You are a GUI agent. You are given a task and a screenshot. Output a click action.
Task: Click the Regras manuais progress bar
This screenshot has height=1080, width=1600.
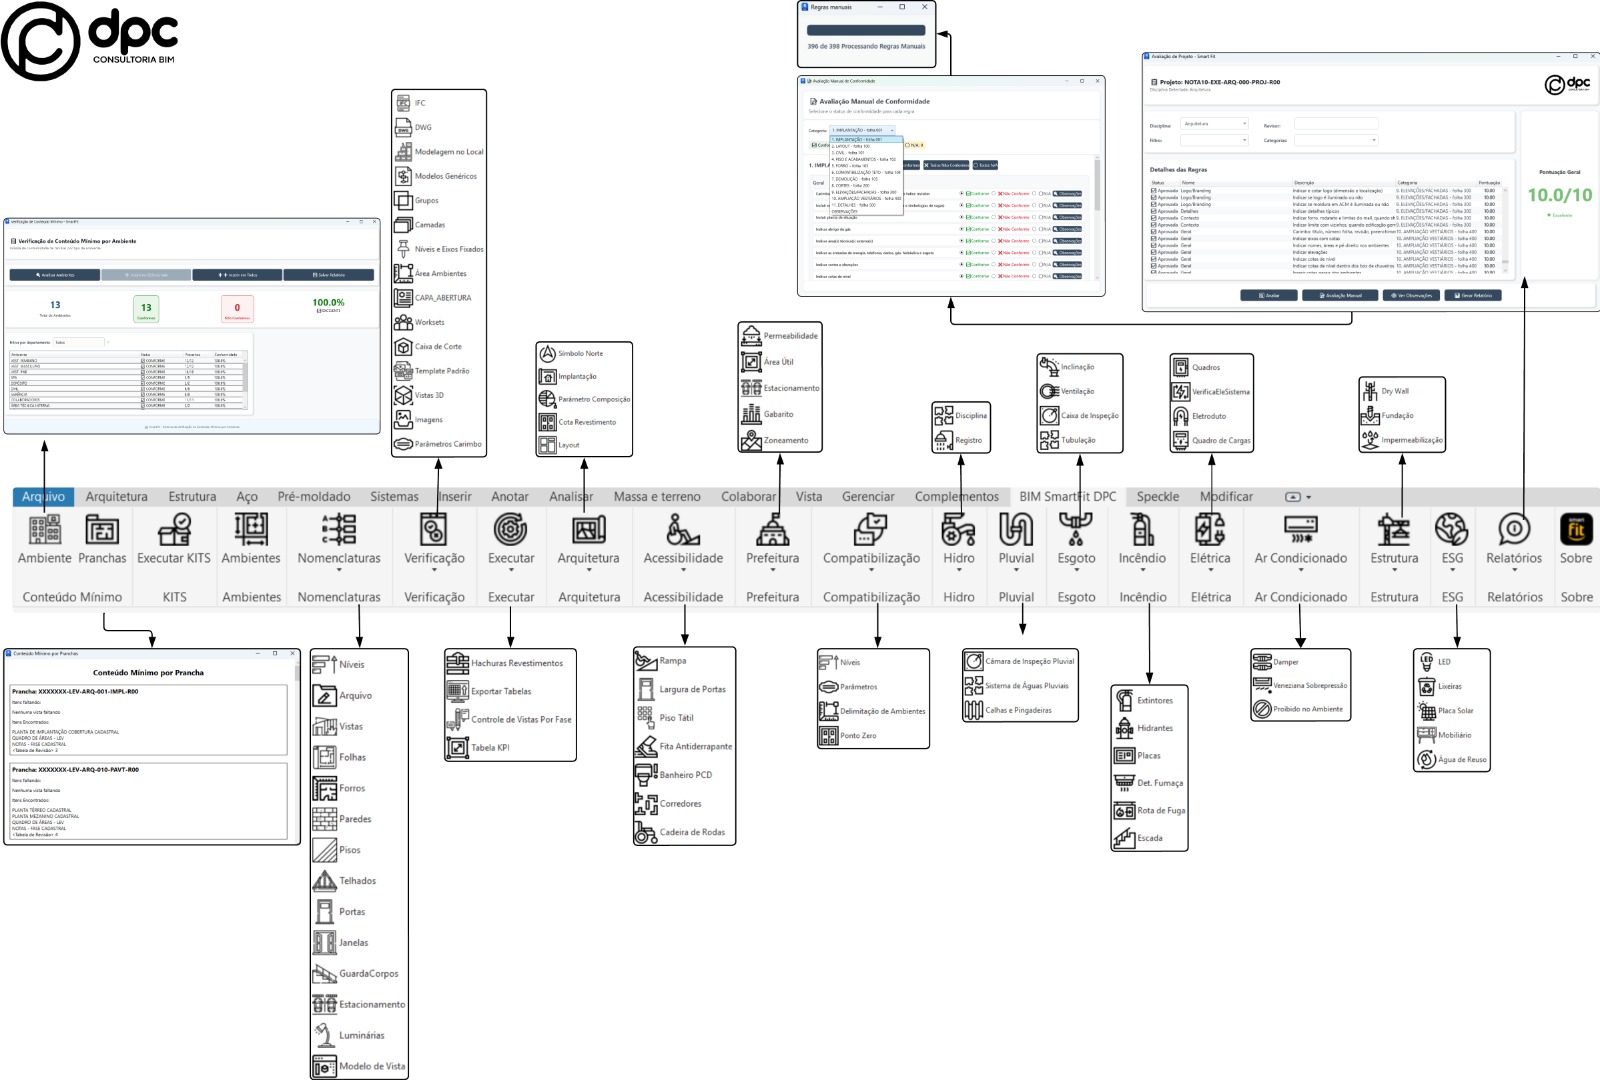pyautogui.click(x=866, y=30)
